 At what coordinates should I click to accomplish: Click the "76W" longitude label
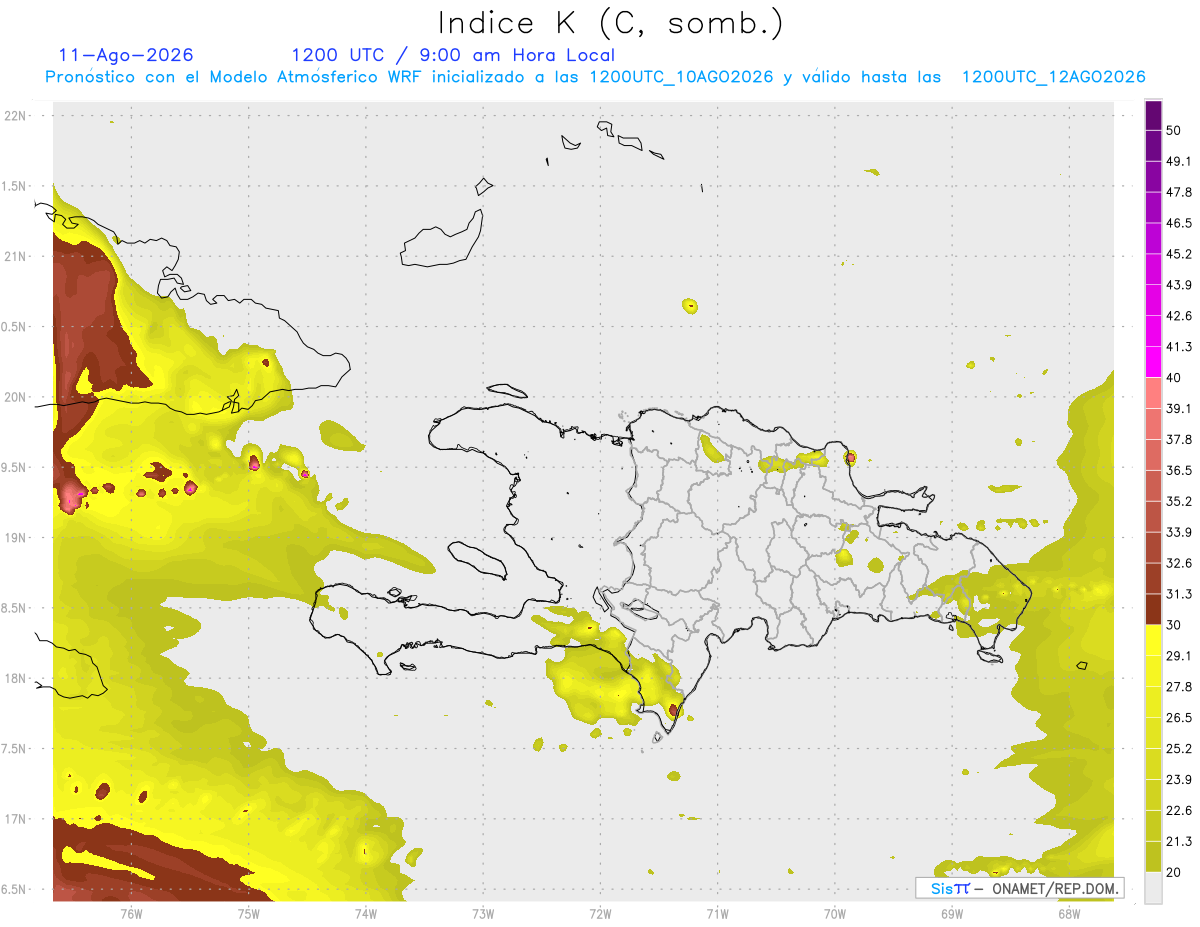[131, 913]
